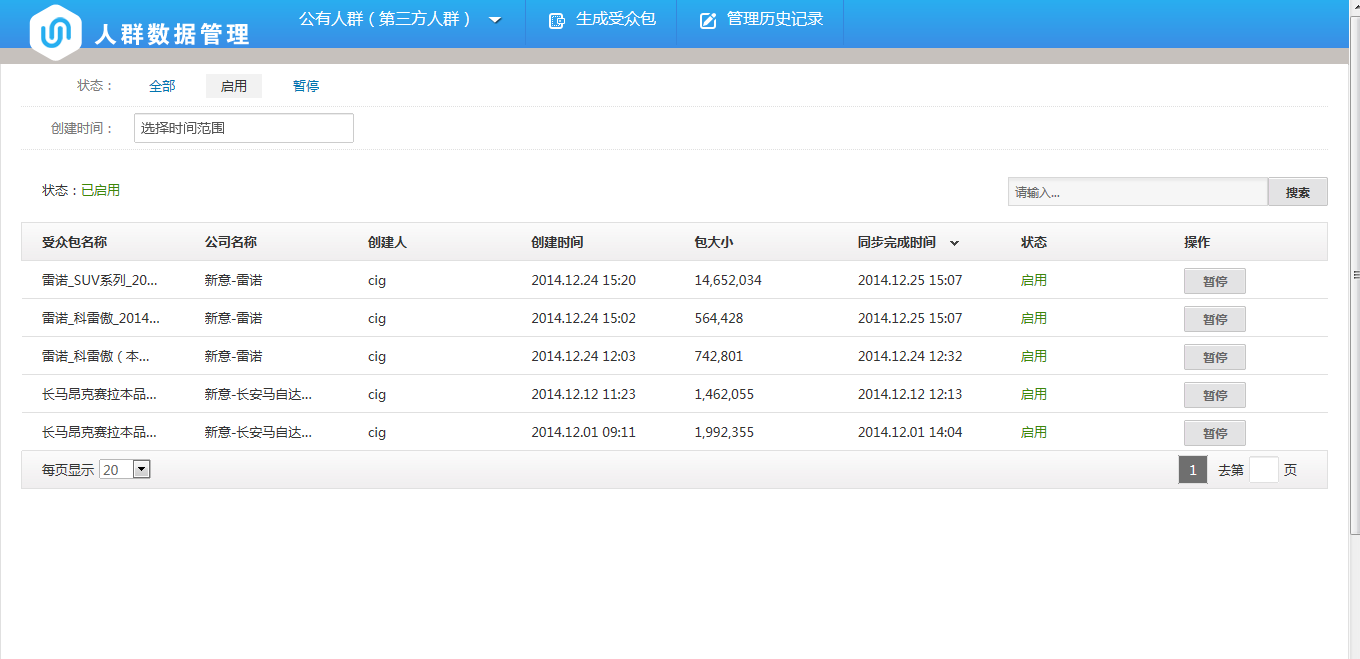Pause the 雷诺_科雷傲（本 package
The height and width of the screenshot is (659, 1360).
pos(1215,357)
